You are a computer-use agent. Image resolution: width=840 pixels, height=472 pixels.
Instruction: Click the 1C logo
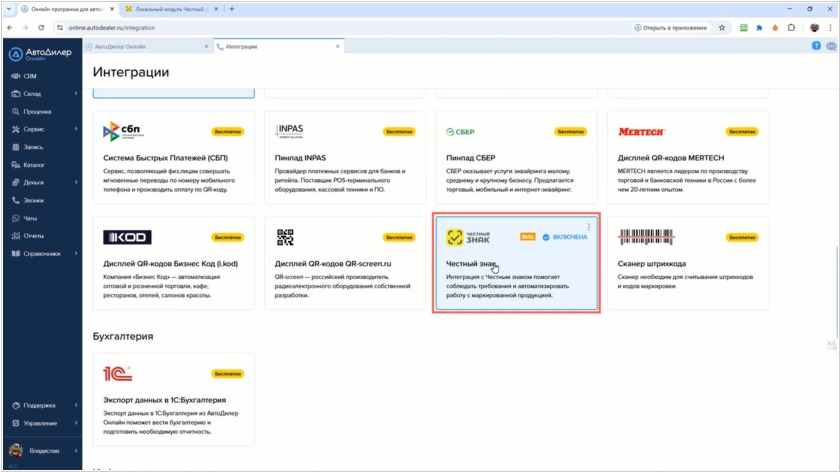[x=117, y=373]
